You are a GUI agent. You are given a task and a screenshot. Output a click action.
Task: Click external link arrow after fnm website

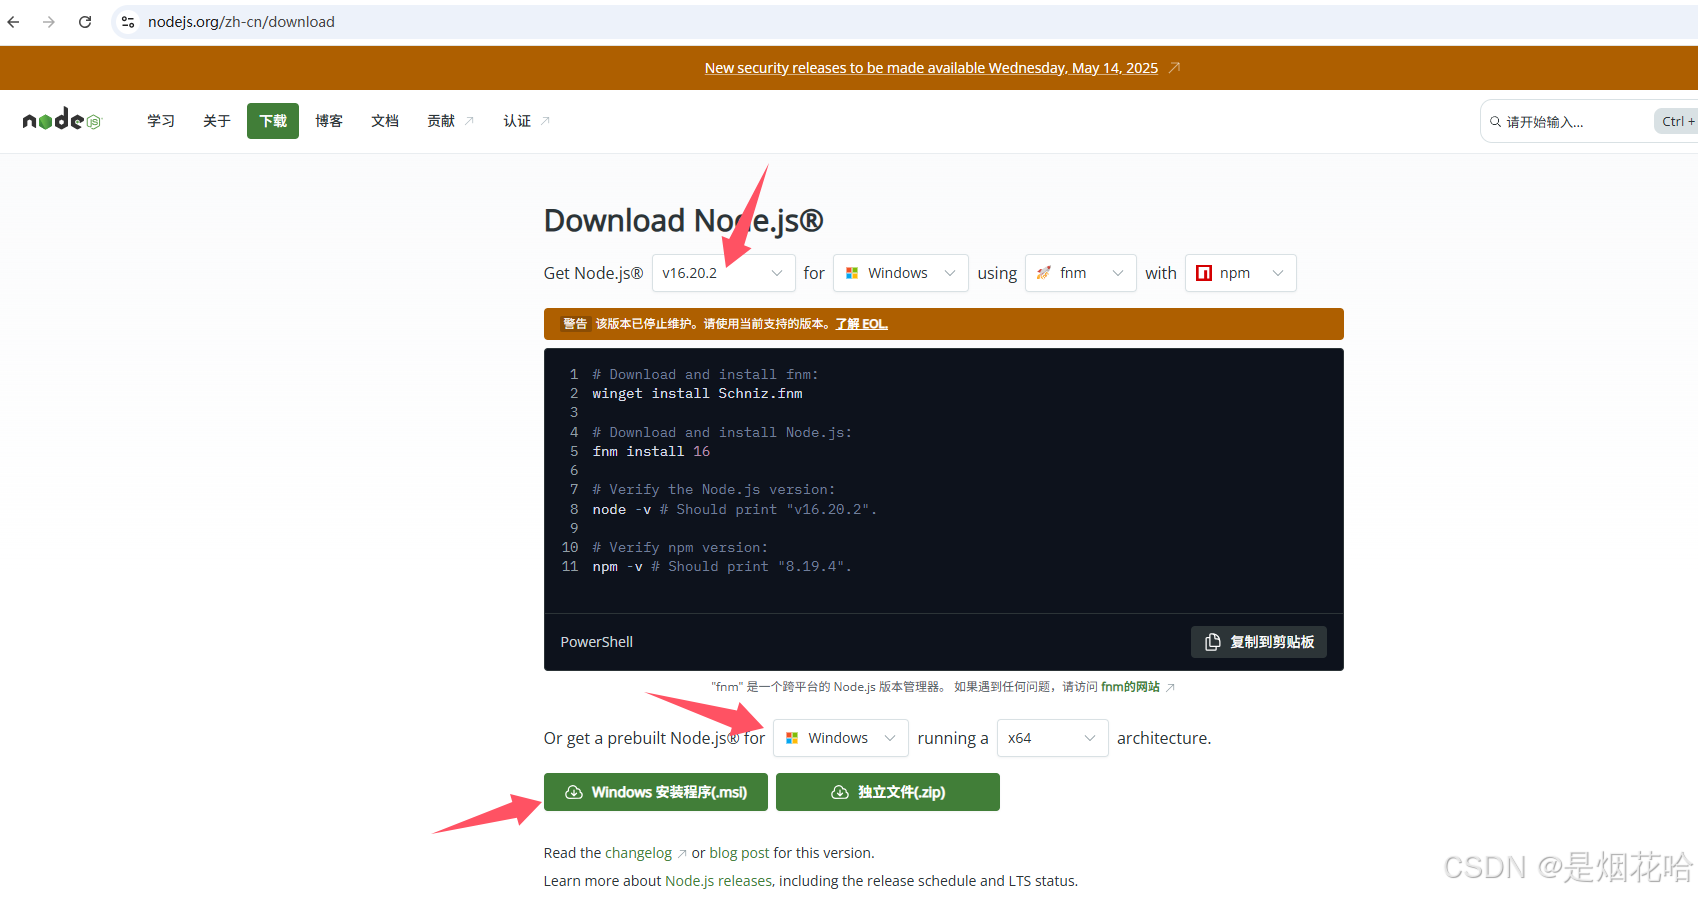[1170, 687]
